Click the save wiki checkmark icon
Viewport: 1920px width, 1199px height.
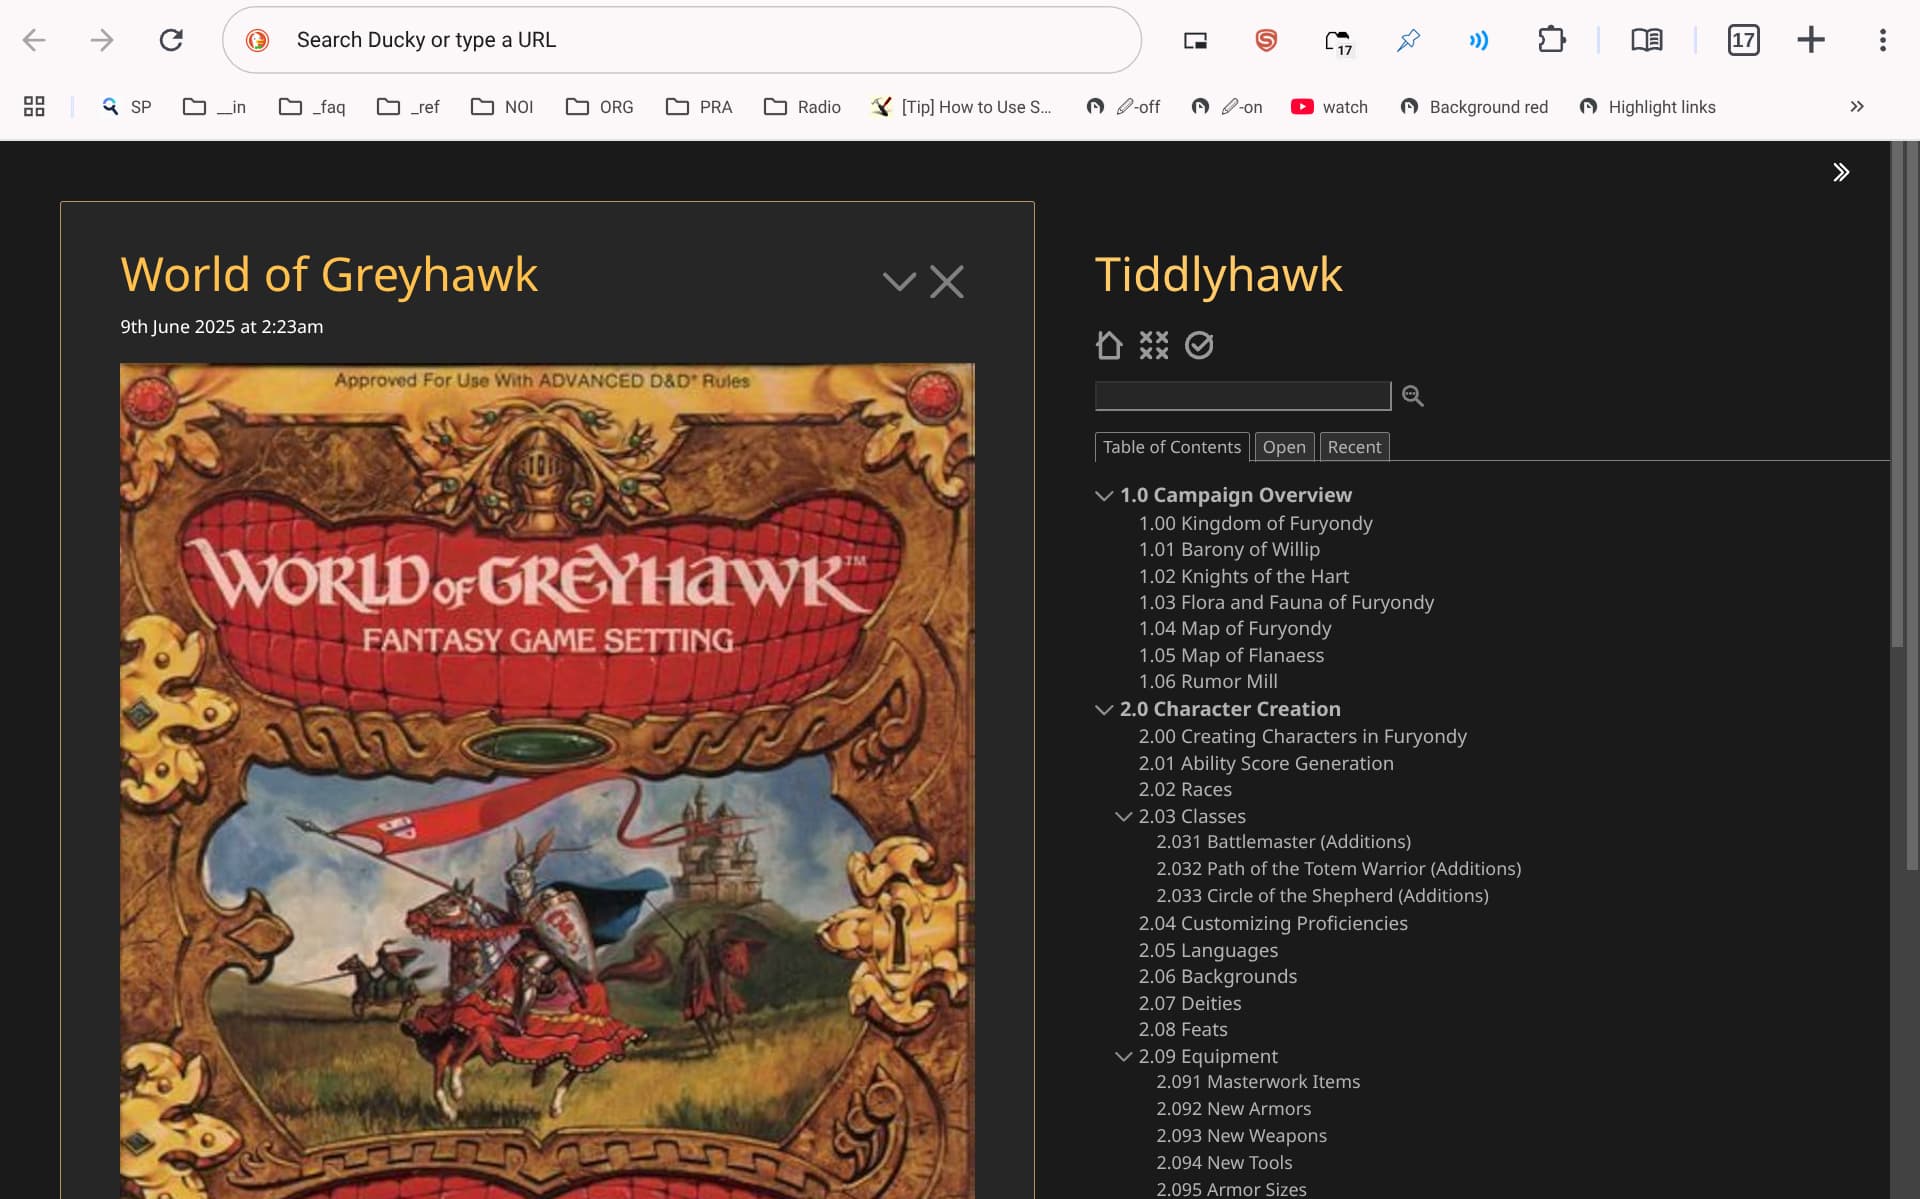[1198, 345]
